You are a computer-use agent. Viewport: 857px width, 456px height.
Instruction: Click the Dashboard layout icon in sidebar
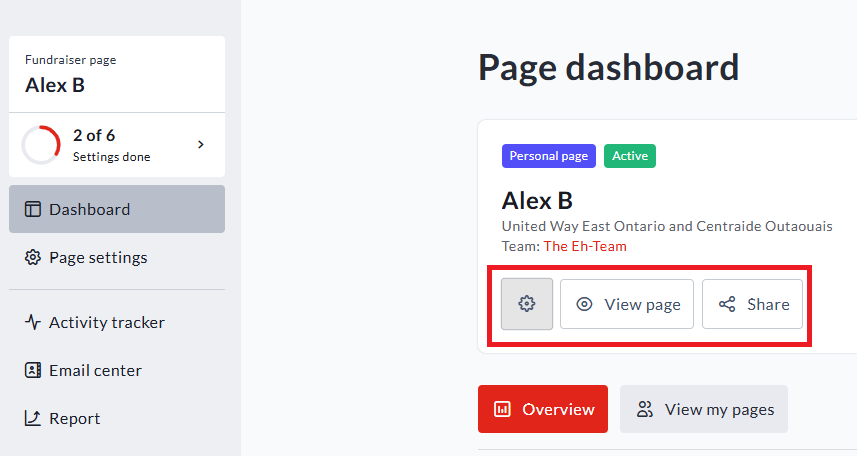(33, 209)
